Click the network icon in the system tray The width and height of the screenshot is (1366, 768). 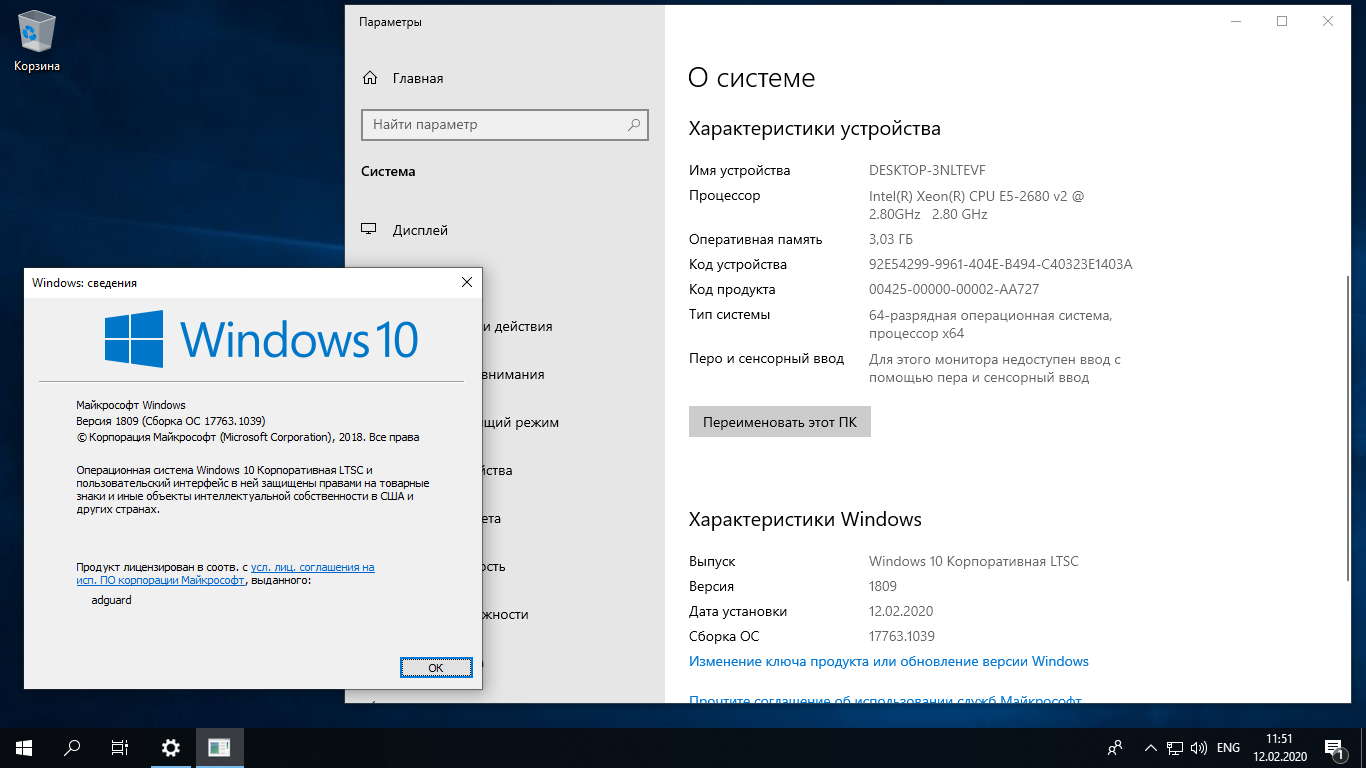[1176, 748]
